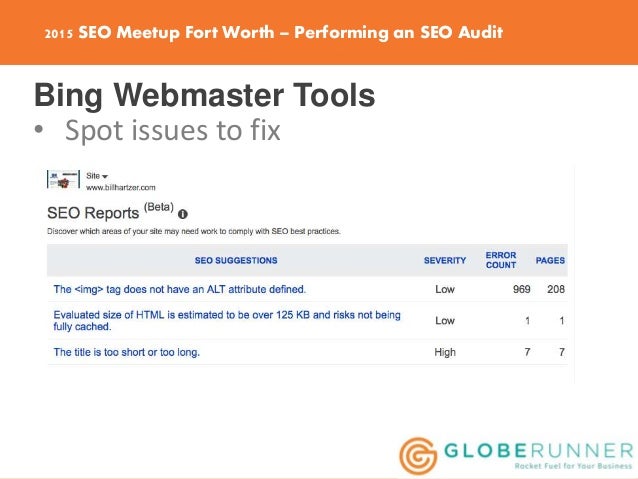Click the 969 error count value

coord(521,289)
